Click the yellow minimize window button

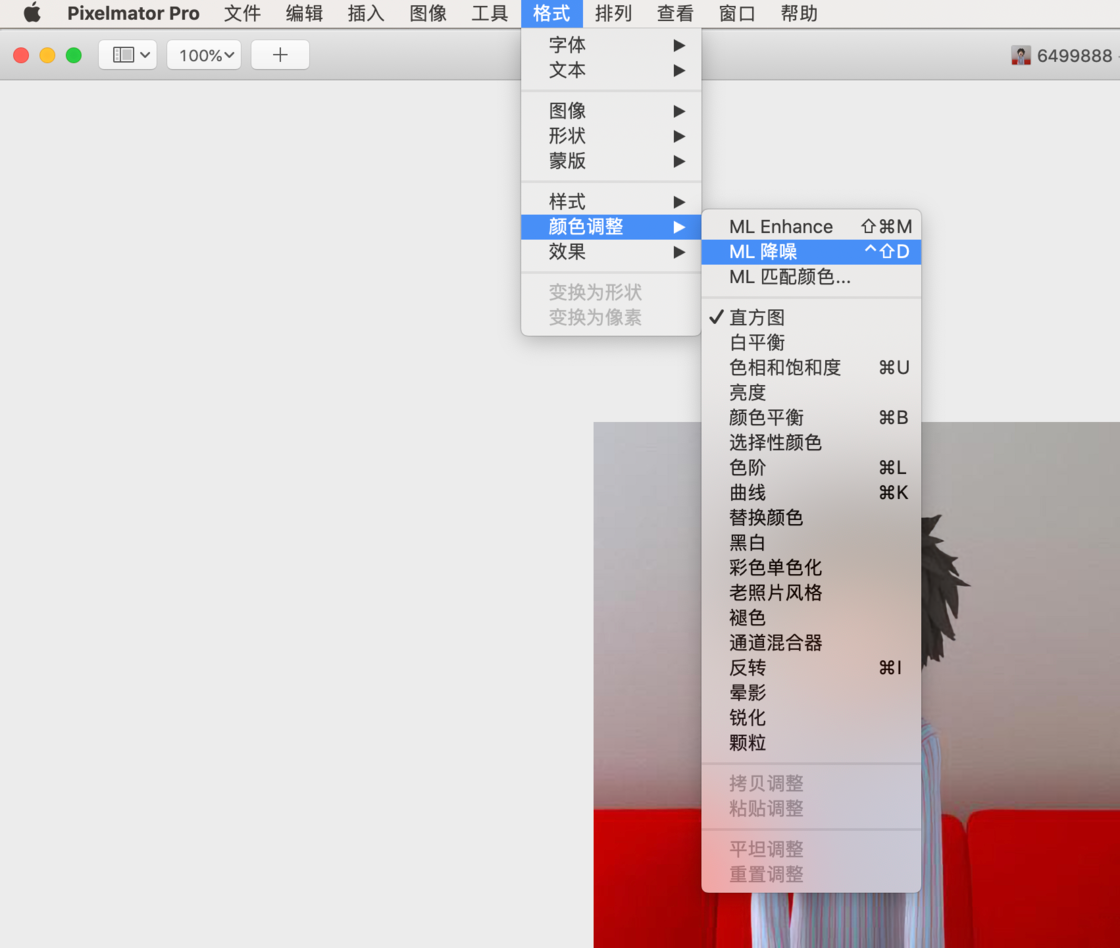(x=47, y=55)
